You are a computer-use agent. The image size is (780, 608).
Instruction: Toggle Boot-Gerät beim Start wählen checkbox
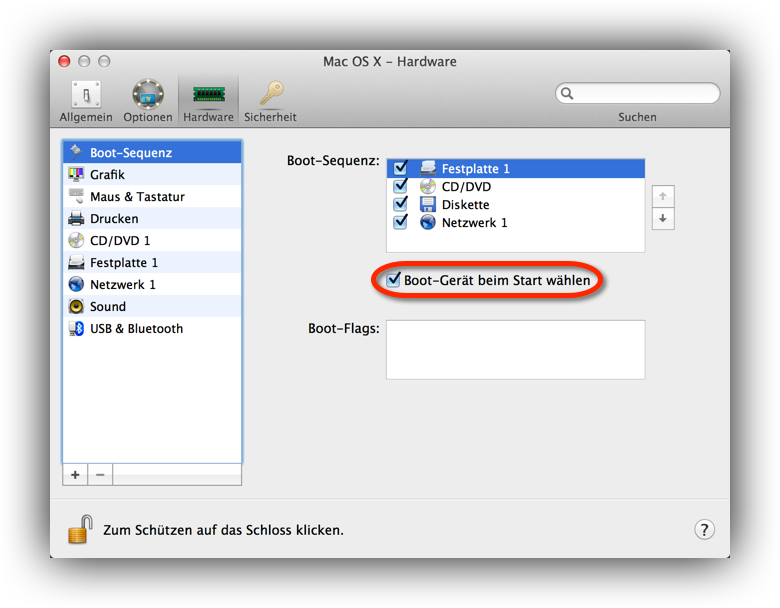click(393, 279)
